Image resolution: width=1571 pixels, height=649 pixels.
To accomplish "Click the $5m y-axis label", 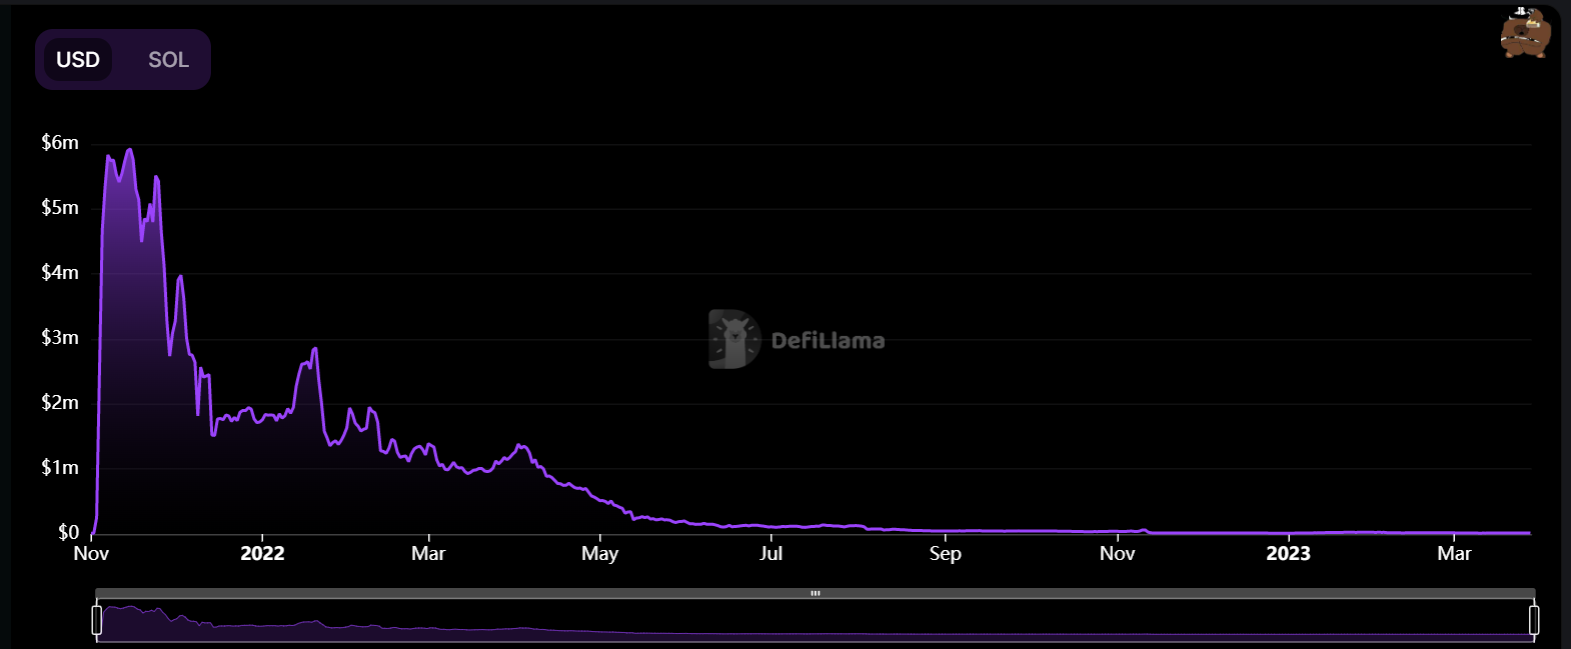I will (60, 208).
